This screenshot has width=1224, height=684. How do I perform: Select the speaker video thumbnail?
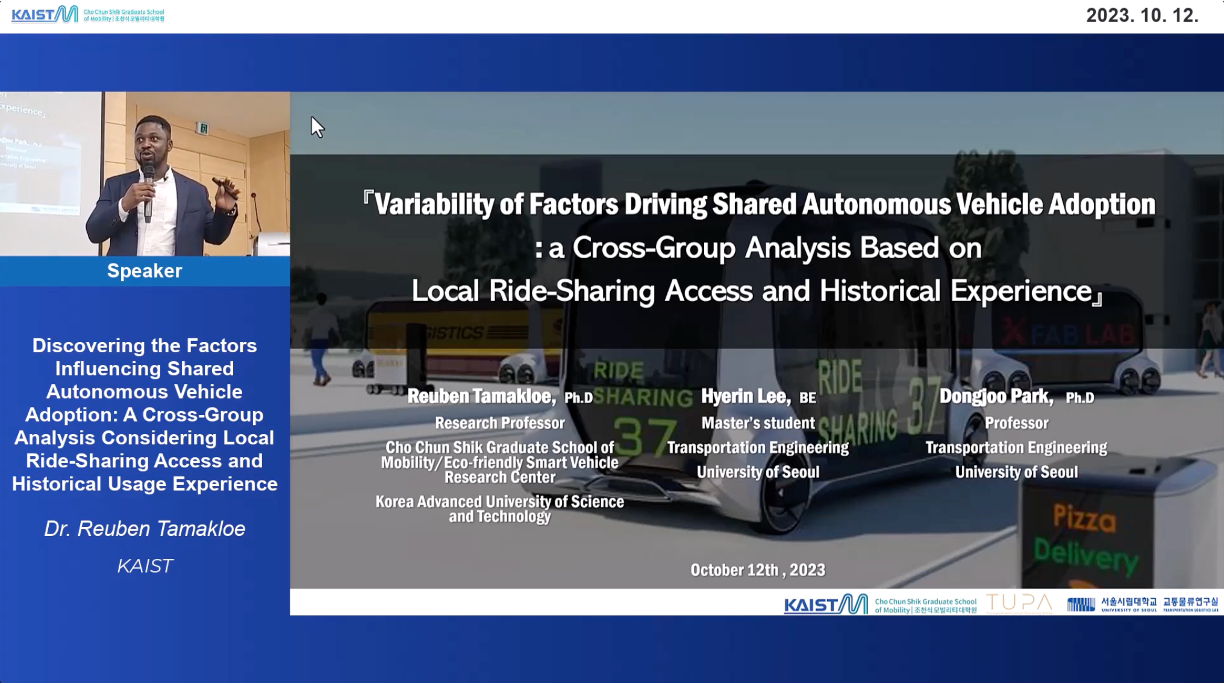point(145,173)
